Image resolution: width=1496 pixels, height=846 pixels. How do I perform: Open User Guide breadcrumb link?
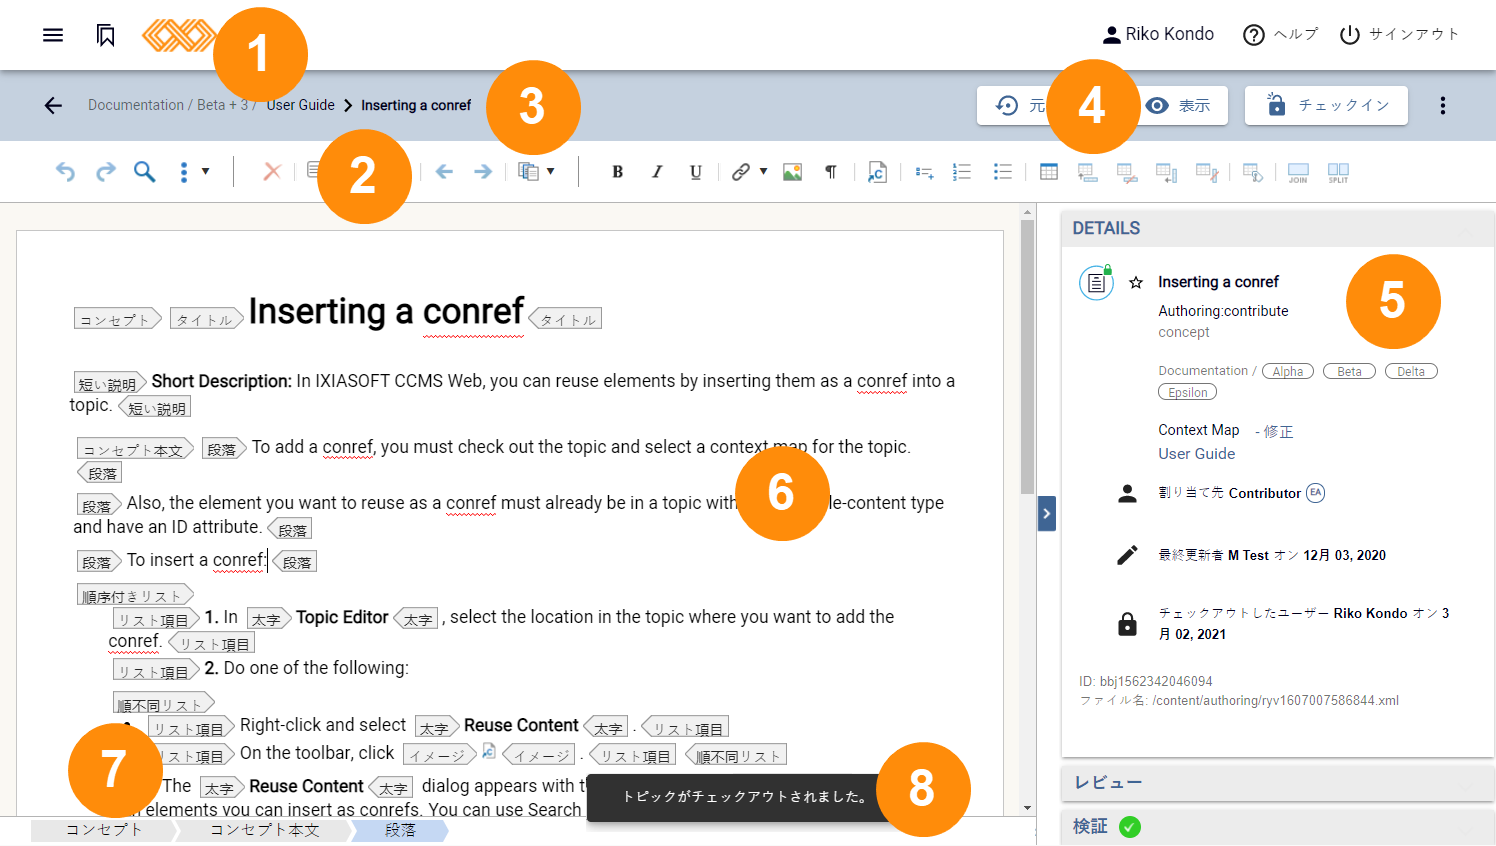pyautogui.click(x=300, y=105)
